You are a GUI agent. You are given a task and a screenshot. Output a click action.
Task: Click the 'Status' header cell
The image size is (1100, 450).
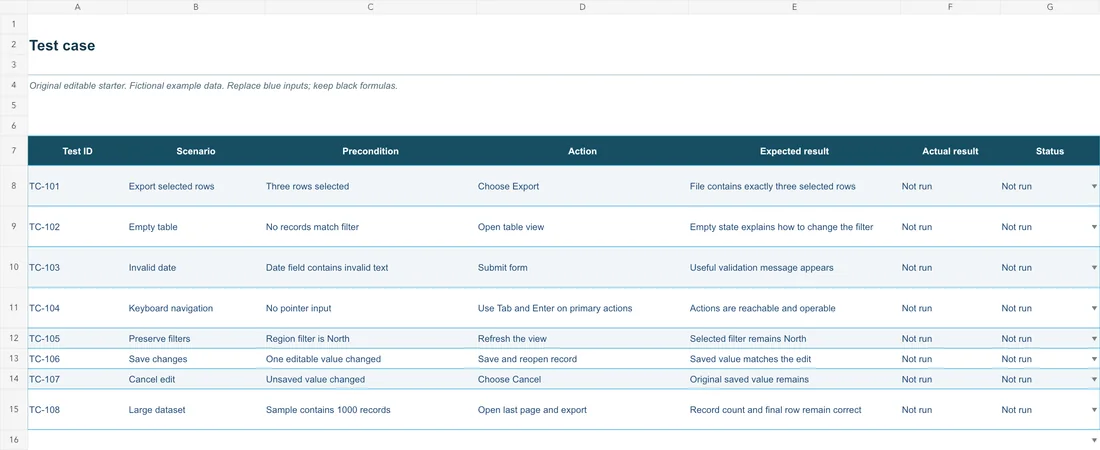point(1049,151)
